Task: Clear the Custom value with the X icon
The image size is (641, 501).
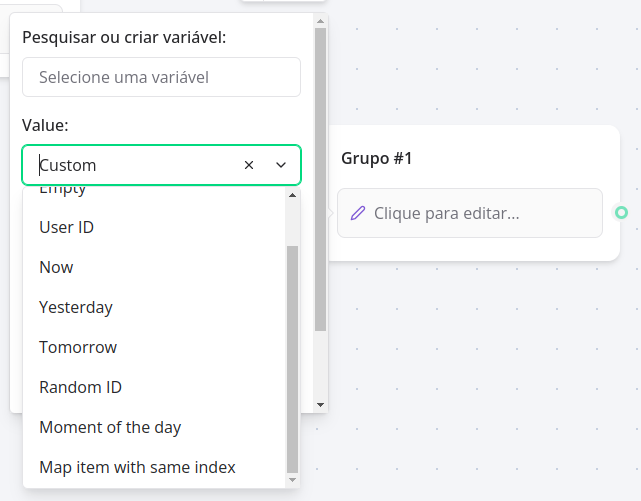Action: point(249,165)
